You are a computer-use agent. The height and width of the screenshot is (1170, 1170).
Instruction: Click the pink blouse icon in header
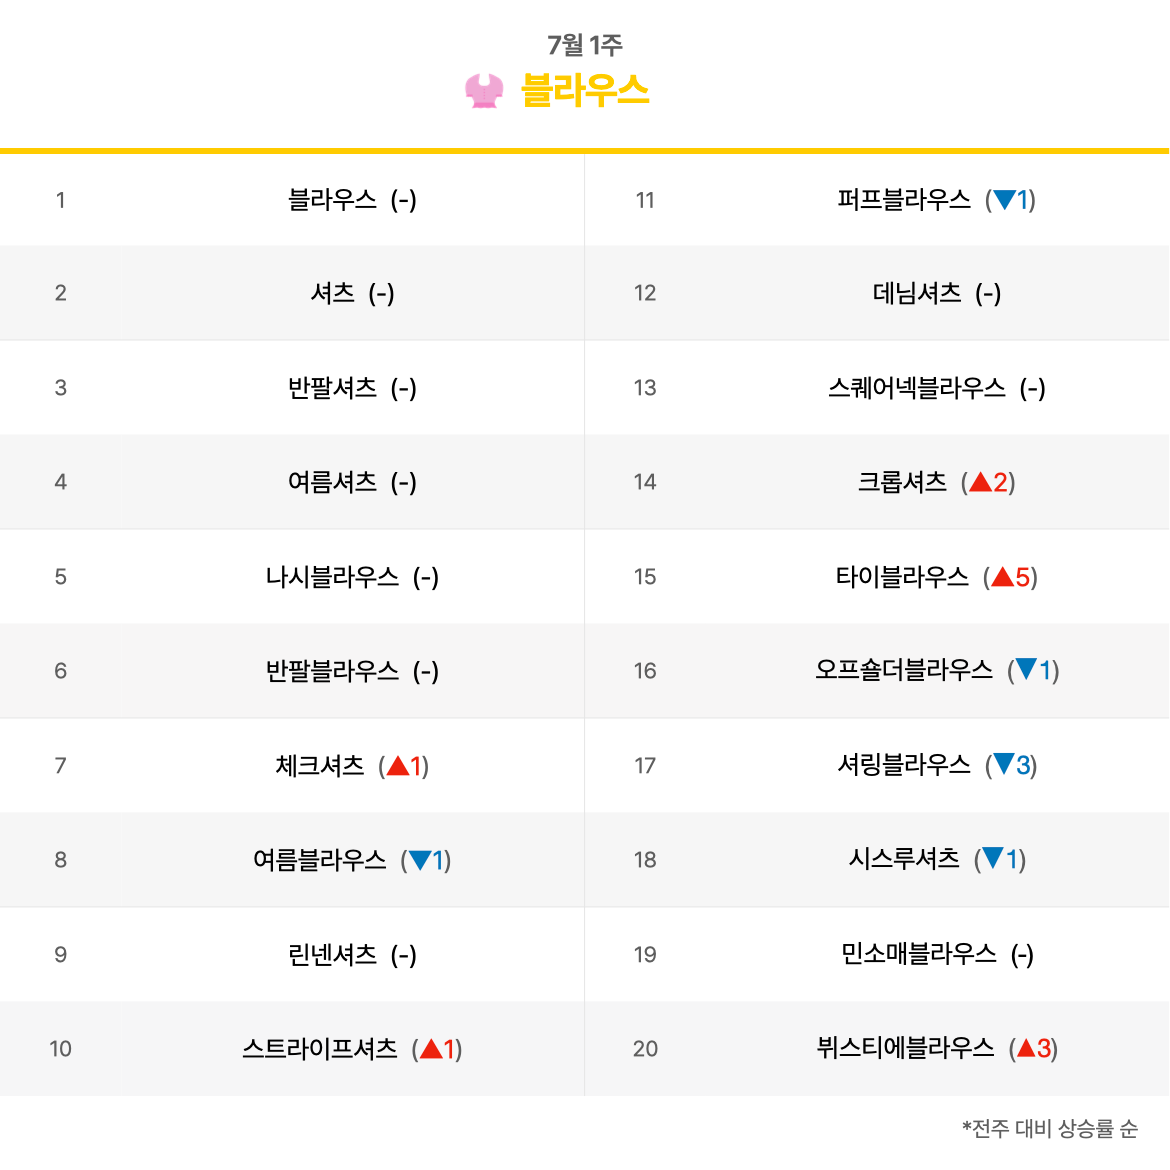coord(484,91)
